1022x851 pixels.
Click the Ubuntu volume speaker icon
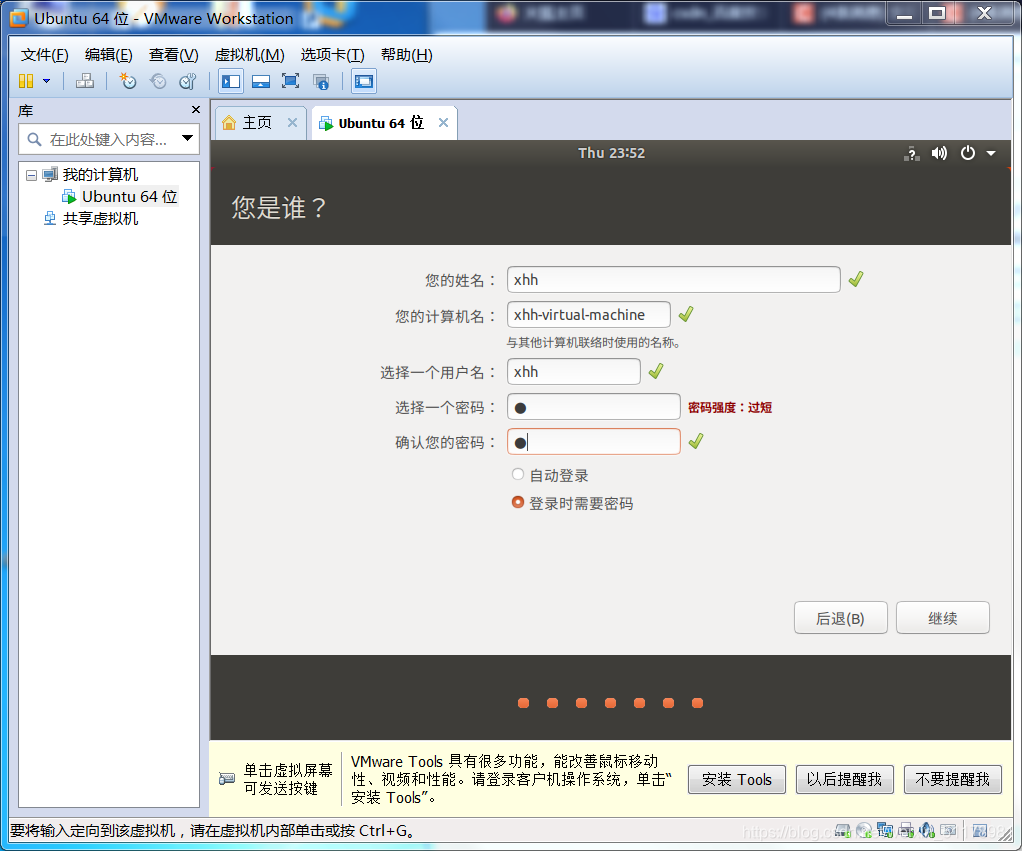tap(939, 153)
